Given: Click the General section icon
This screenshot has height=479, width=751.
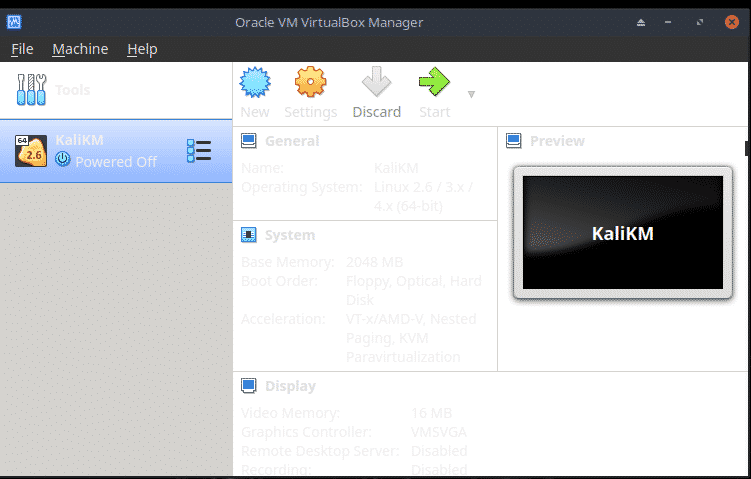Looking at the screenshot, I should 249,141.
